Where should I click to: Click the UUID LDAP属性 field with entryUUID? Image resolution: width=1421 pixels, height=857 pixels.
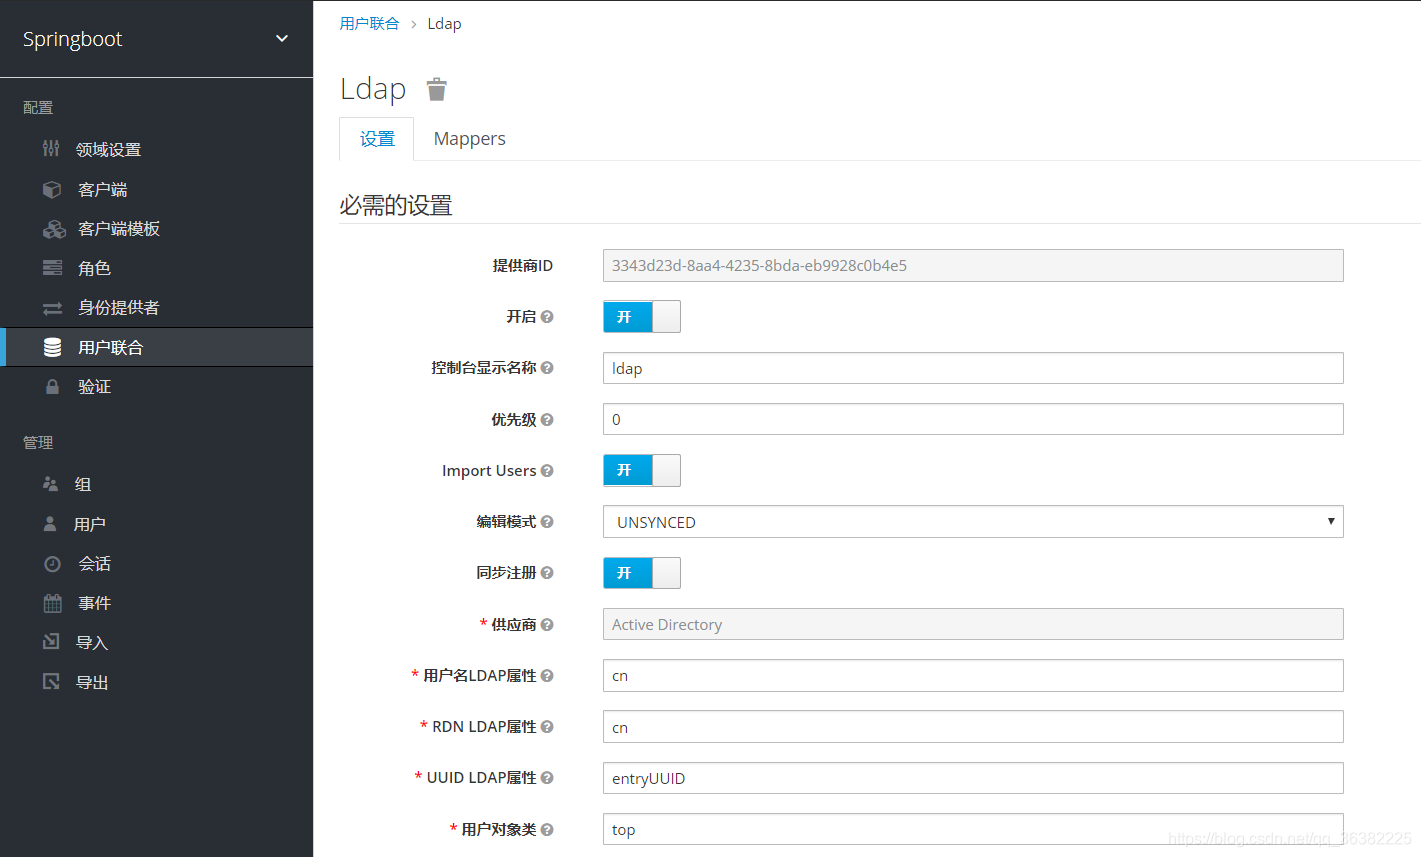[973, 778]
